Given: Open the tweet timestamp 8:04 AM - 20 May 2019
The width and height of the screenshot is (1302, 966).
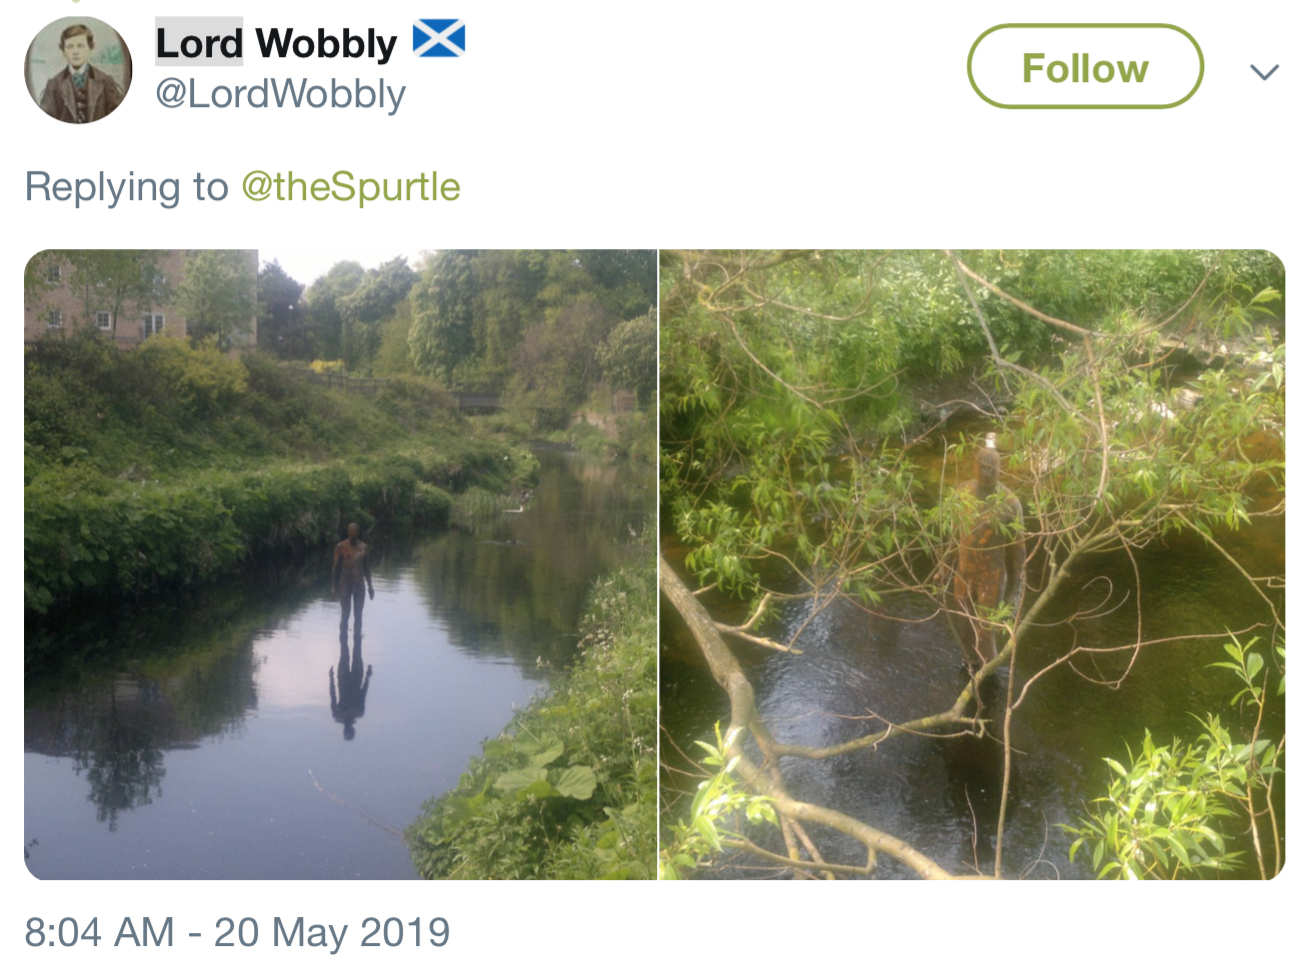Looking at the screenshot, I should coord(237,932).
